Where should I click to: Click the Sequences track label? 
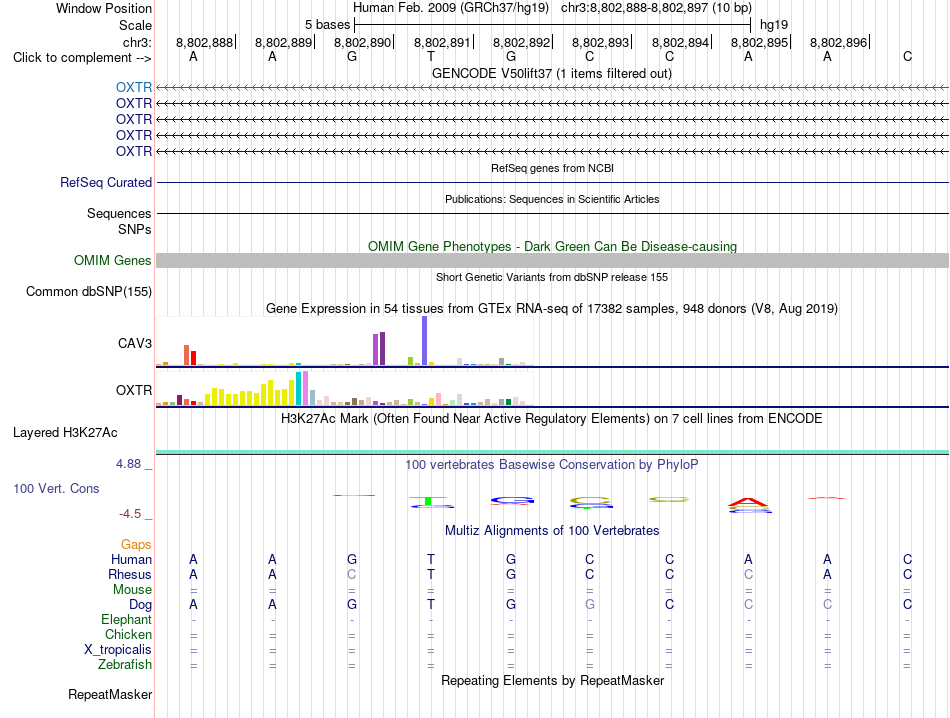point(119,213)
